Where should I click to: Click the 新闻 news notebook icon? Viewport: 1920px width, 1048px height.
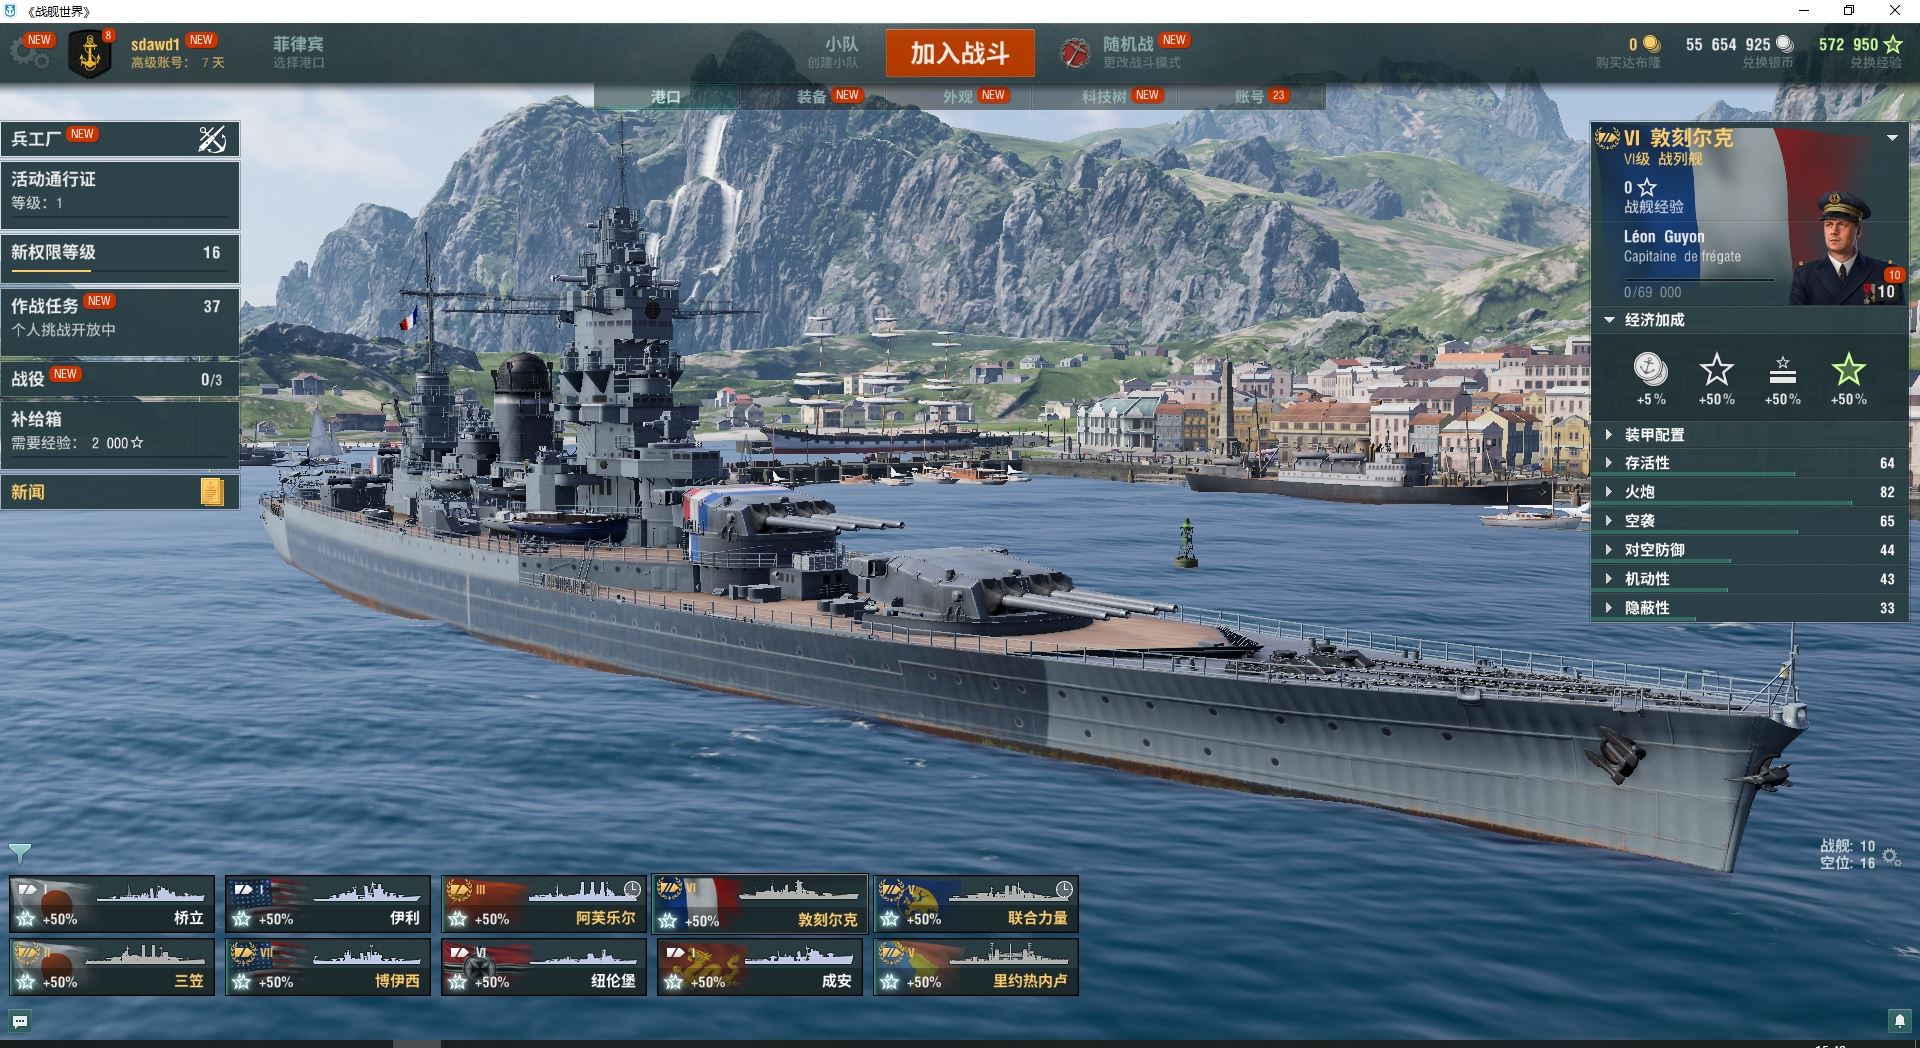point(212,491)
